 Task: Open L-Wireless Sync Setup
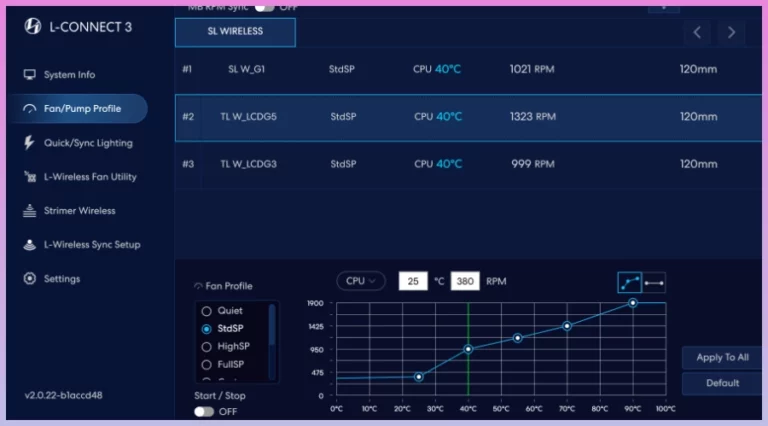[91, 245]
